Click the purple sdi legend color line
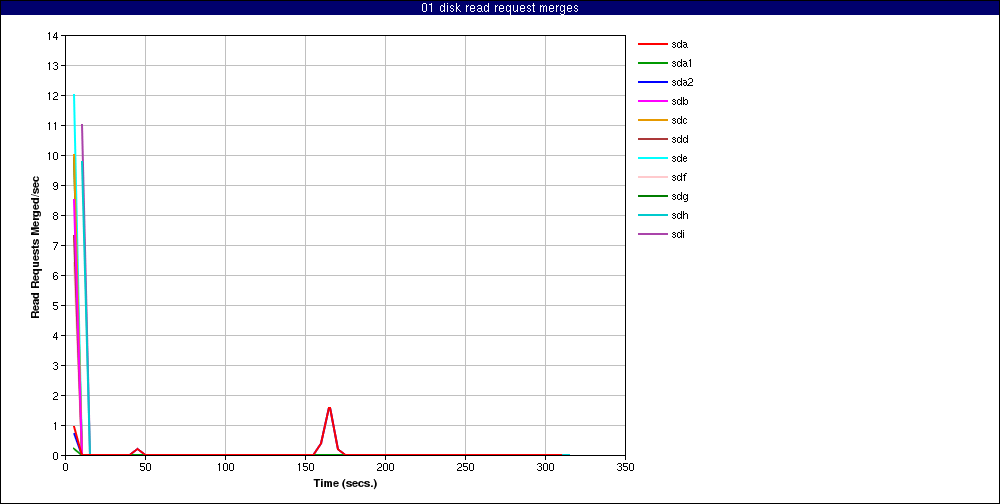The width and height of the screenshot is (1000, 504). (652, 234)
